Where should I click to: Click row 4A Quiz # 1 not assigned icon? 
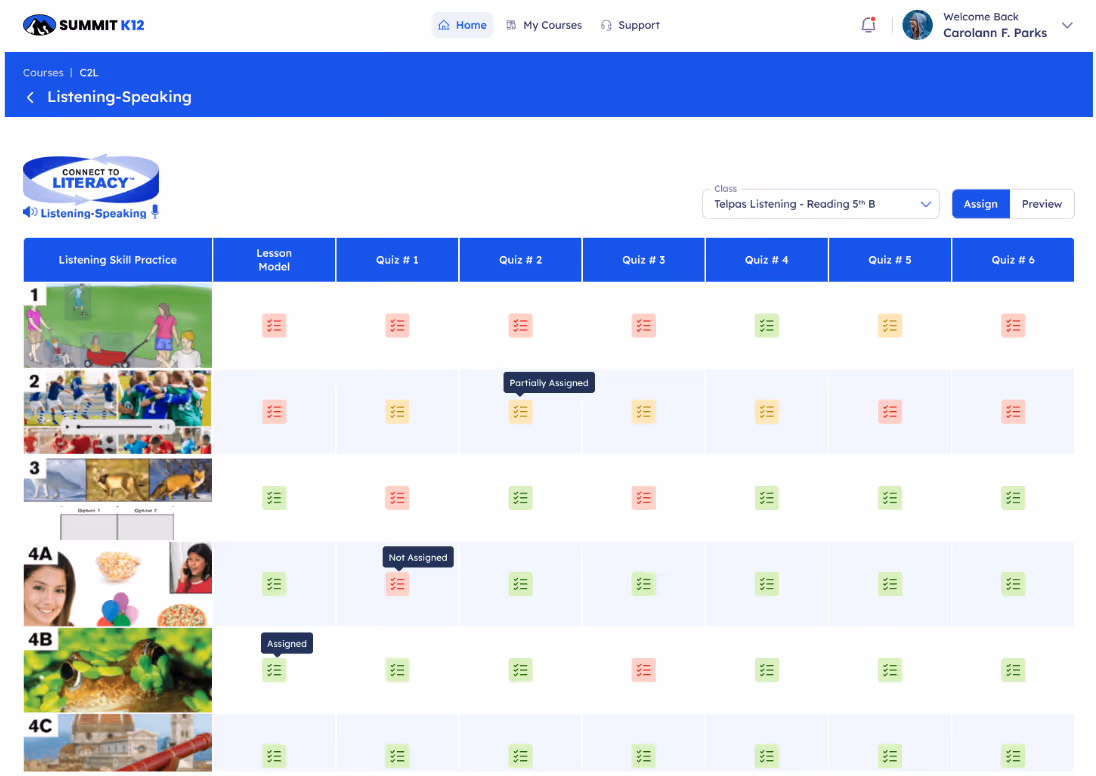[x=397, y=584]
